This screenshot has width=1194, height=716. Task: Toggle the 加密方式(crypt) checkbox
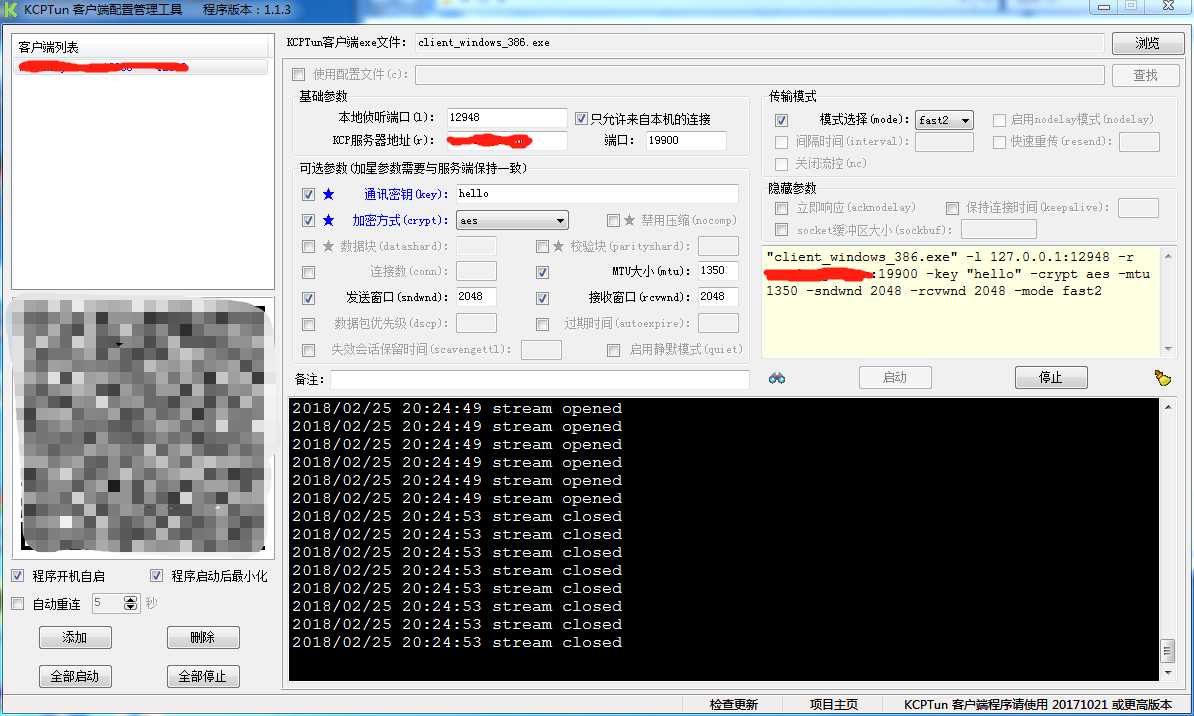308,220
